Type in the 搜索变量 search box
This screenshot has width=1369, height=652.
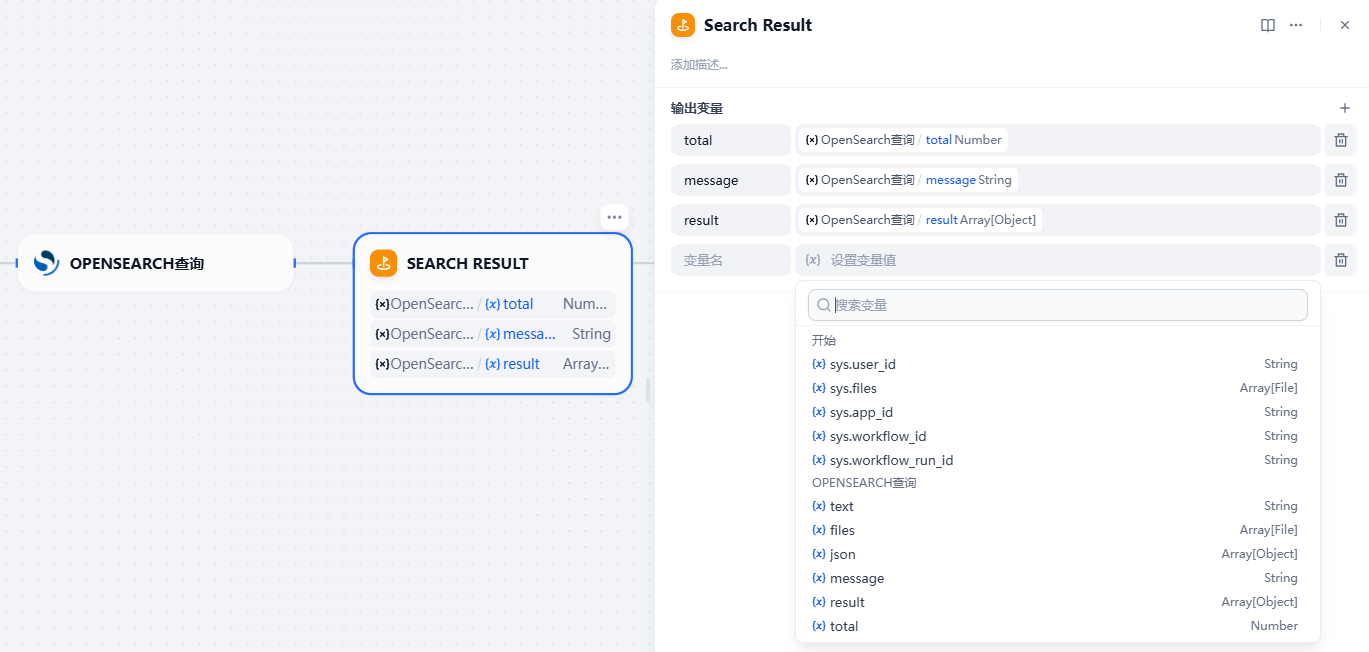click(1065, 305)
